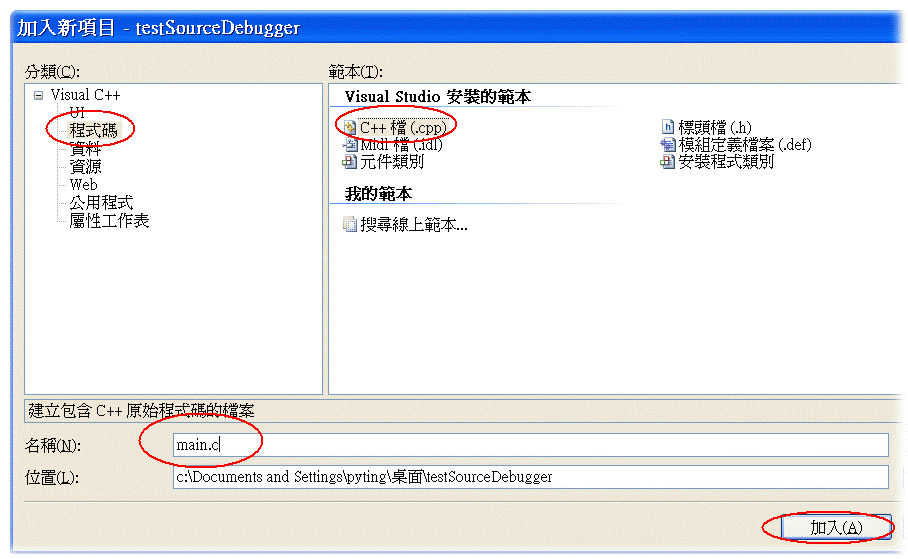
Task: Choose the 安裝程式類別 label
Action: coord(726,162)
